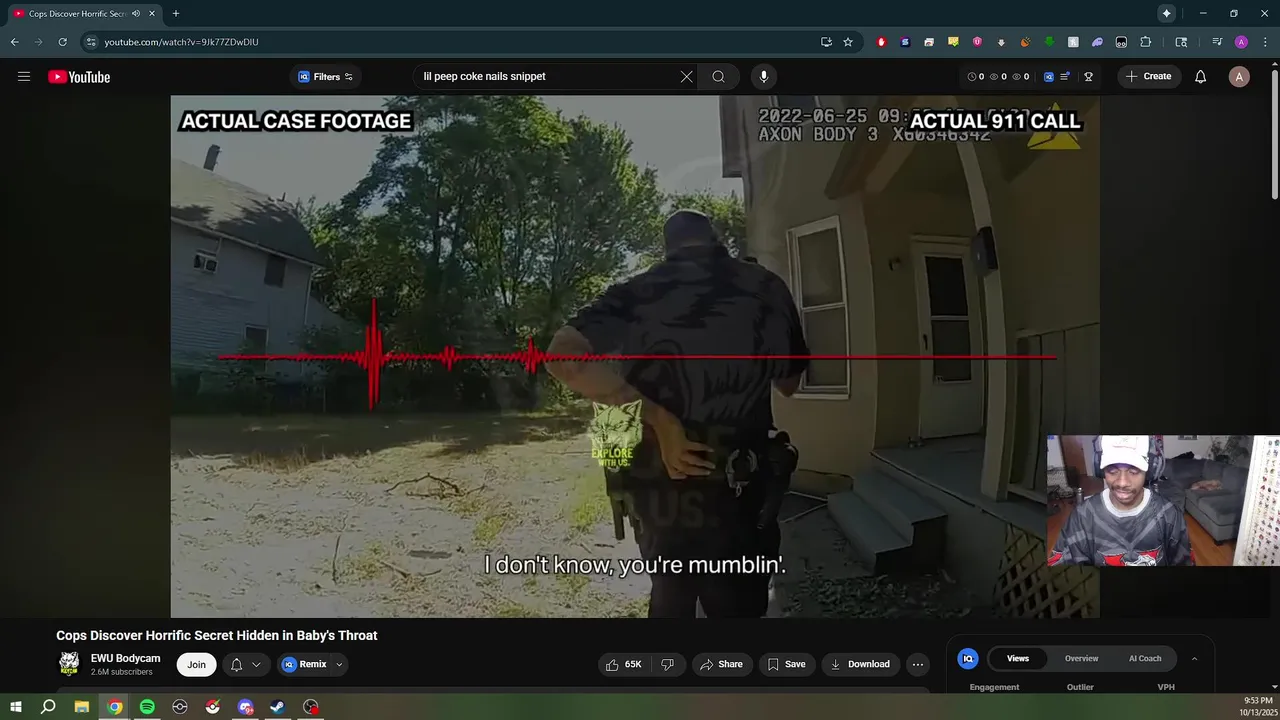
Task: Open Gemini sparkle button in title bar
Action: [1166, 14]
